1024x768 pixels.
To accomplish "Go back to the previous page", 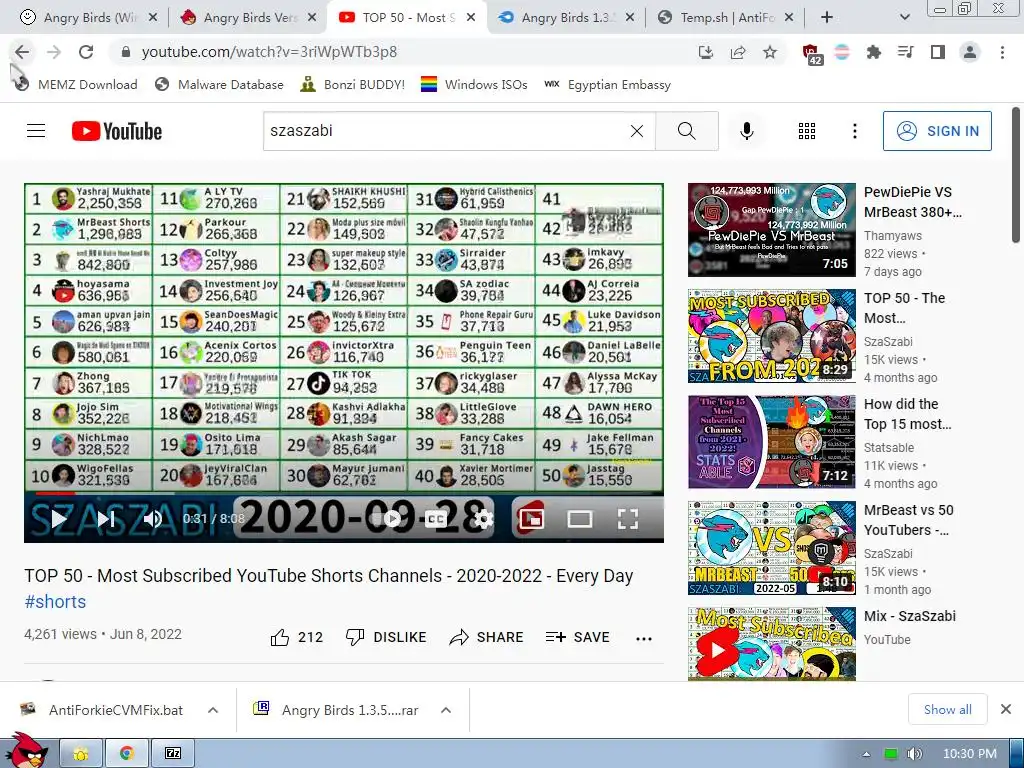I will pos(22,52).
